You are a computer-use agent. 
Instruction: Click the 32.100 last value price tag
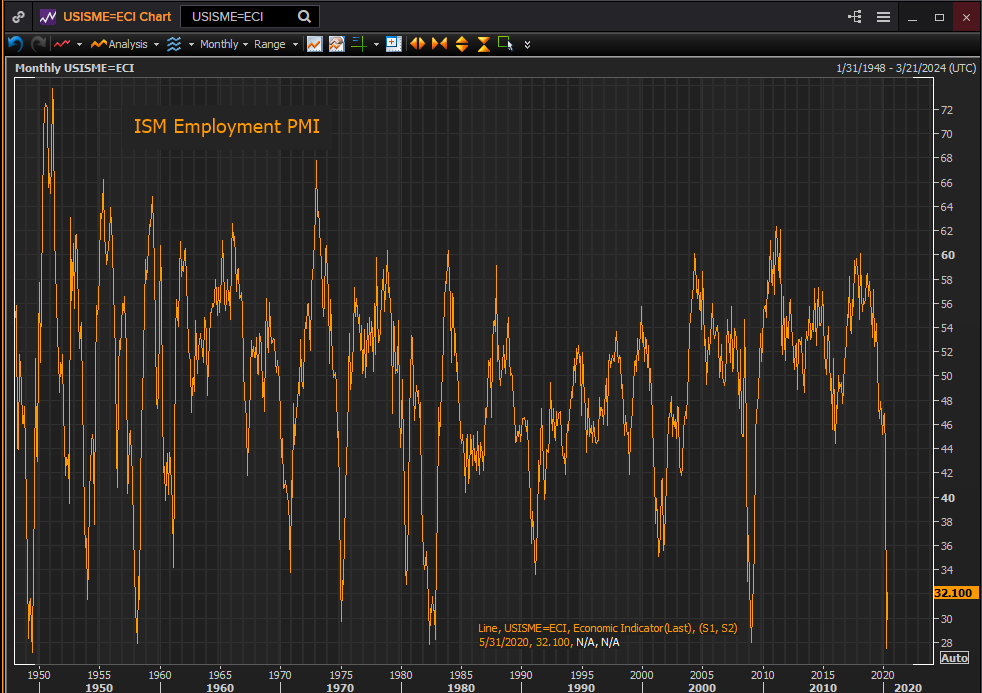[x=955, y=593]
